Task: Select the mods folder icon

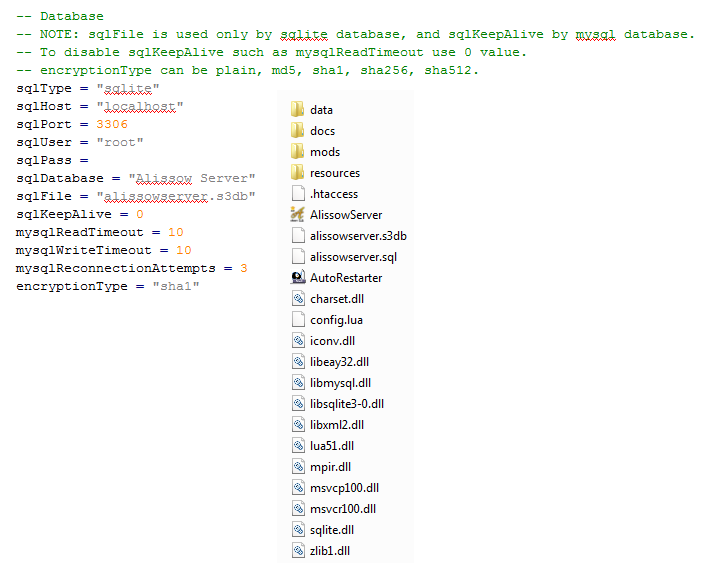Action: click(297, 151)
